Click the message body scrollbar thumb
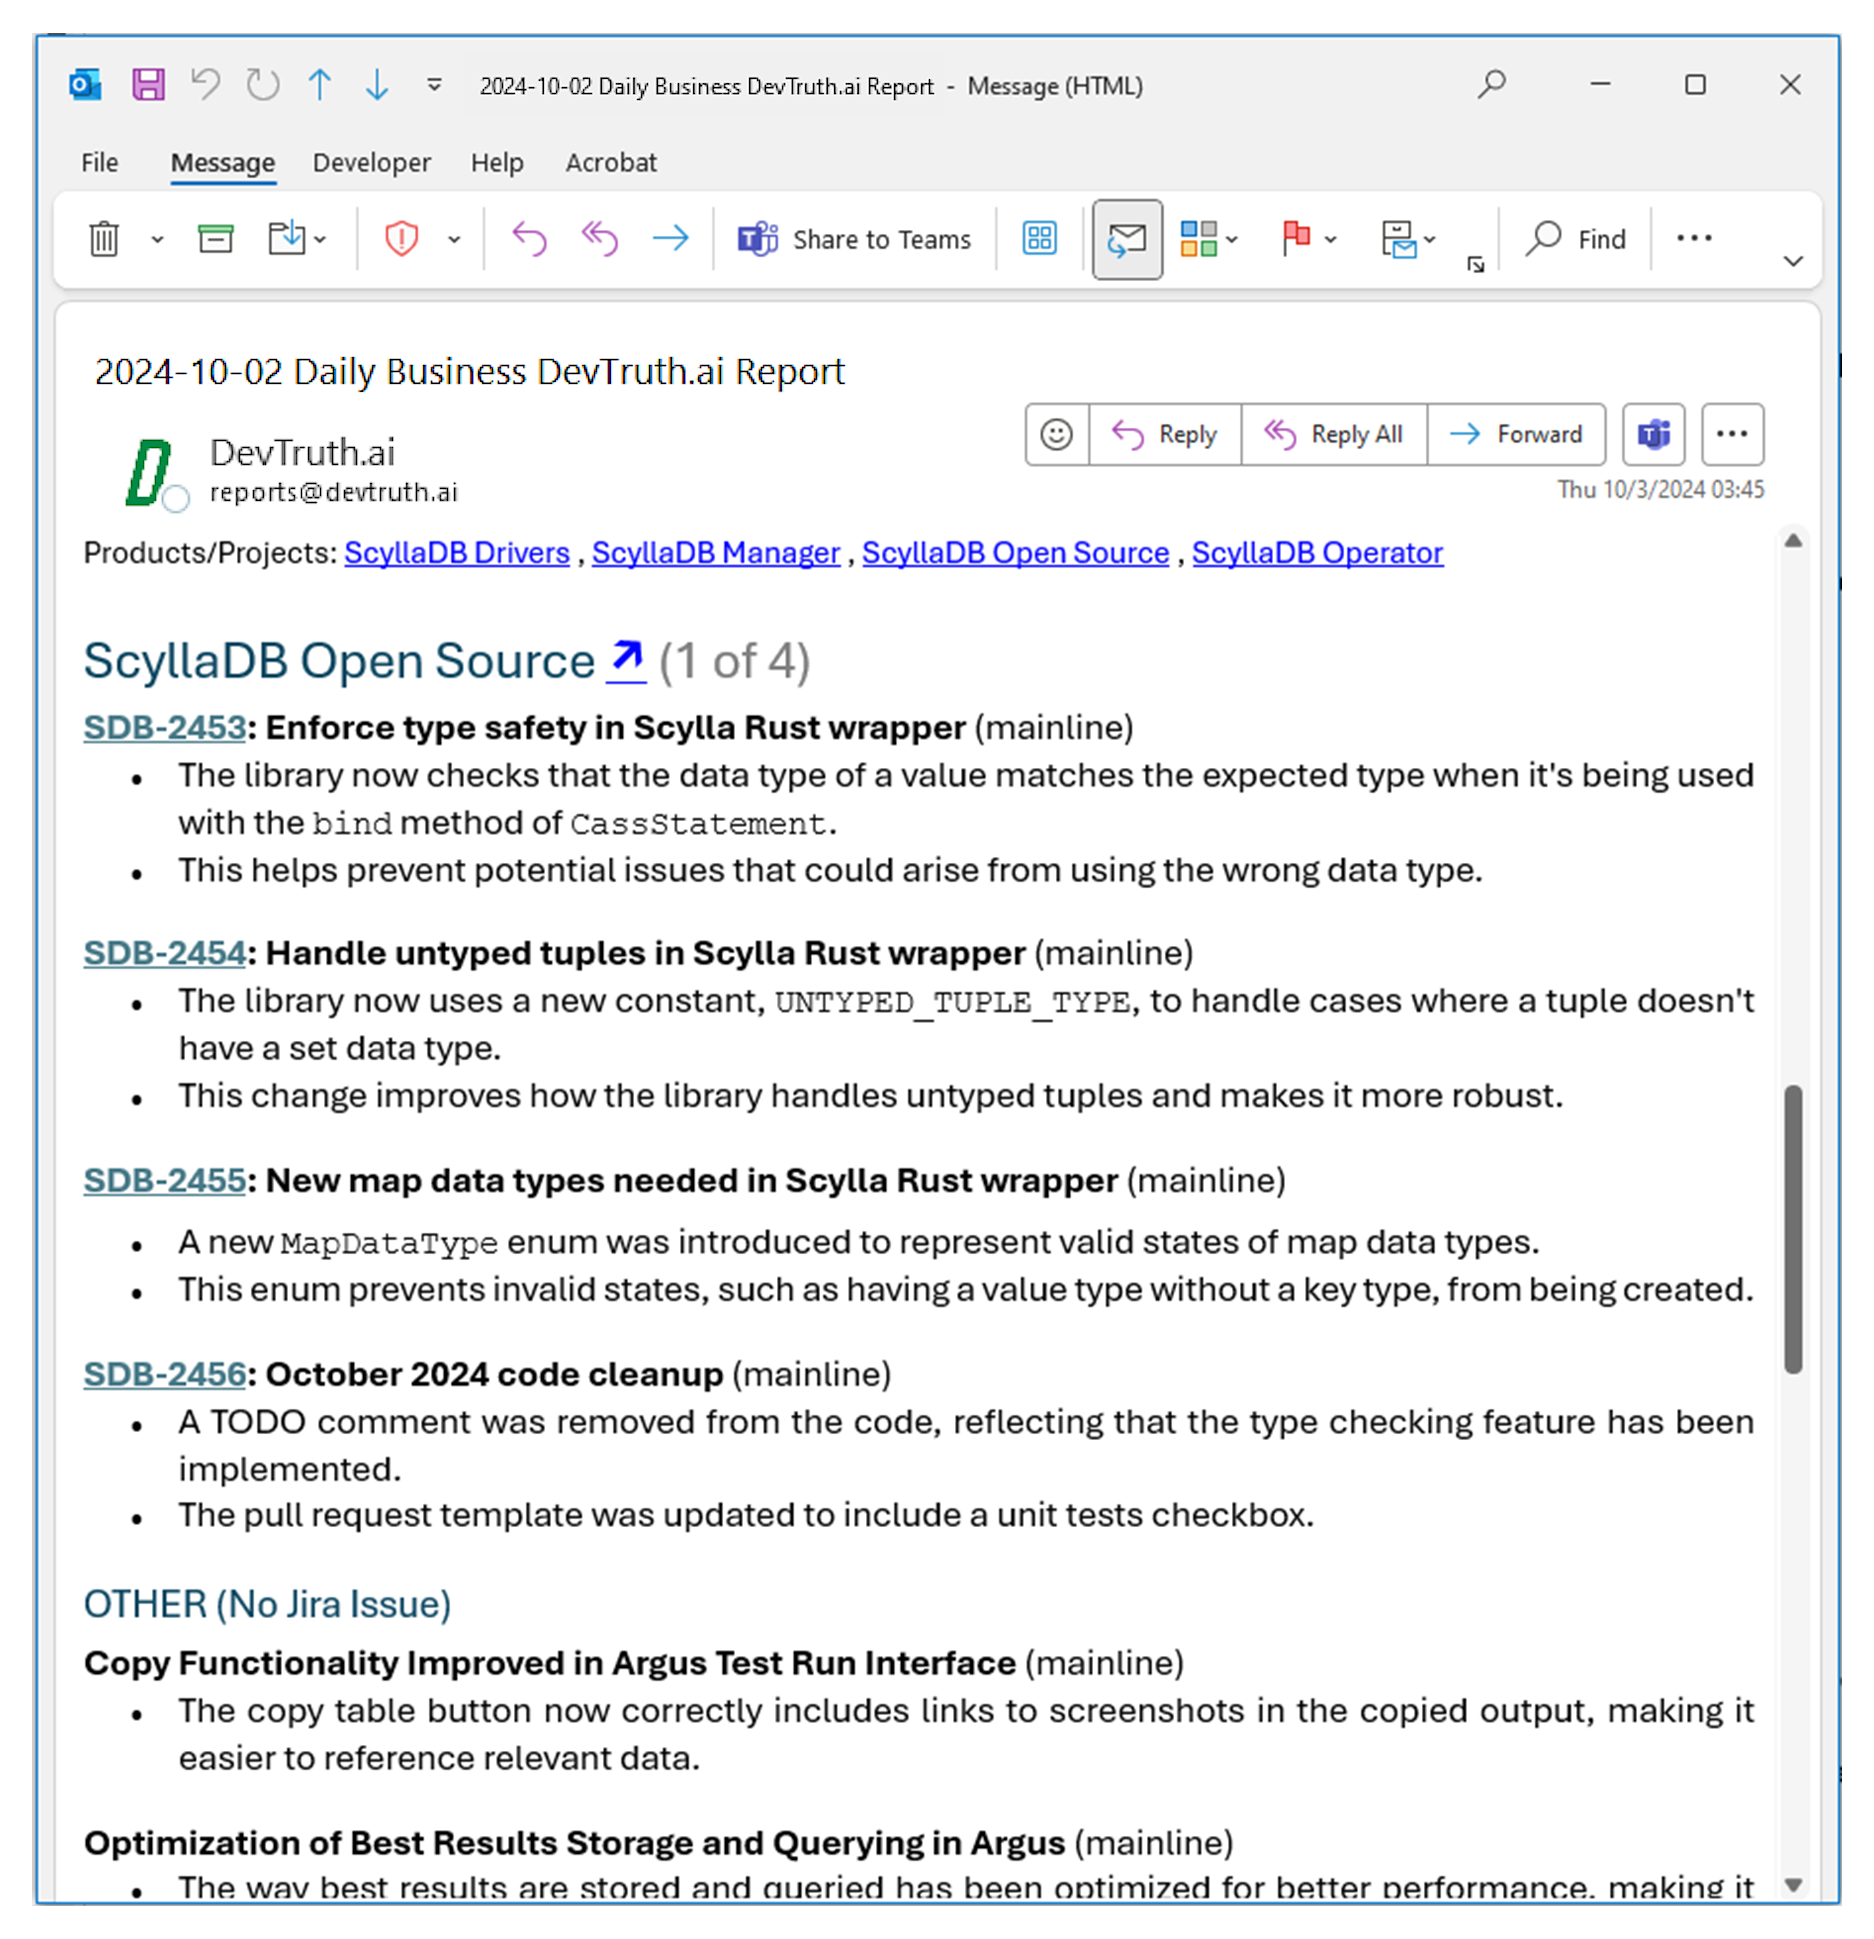This screenshot has height=1939, width=1874. click(1792, 1228)
